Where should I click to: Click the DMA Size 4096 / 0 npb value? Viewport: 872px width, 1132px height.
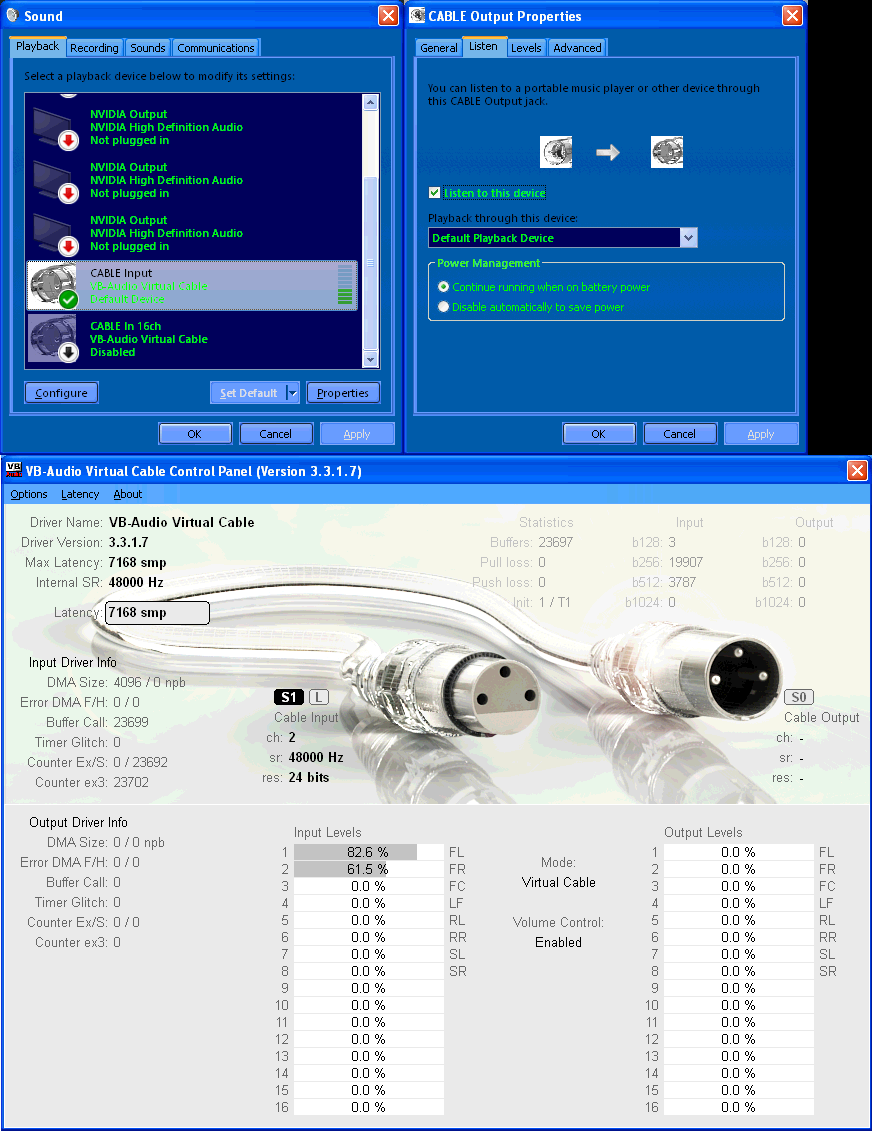point(149,682)
